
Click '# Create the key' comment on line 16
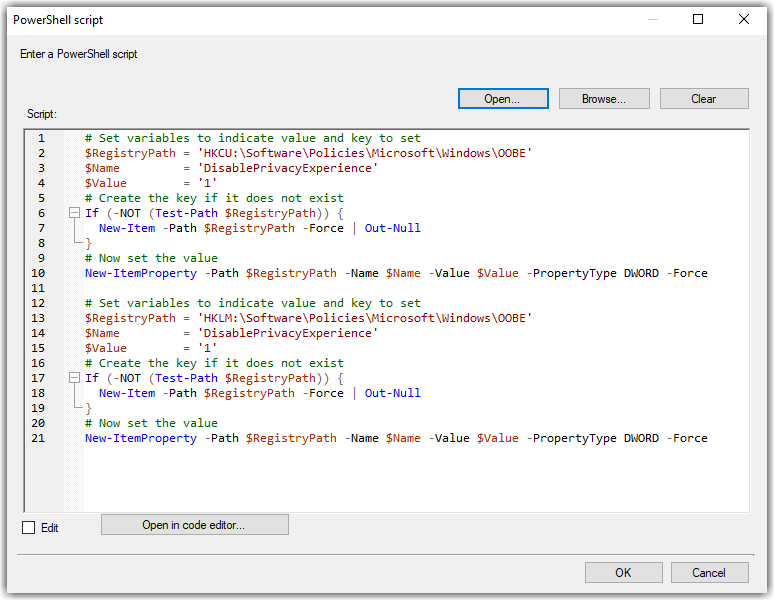(214, 363)
